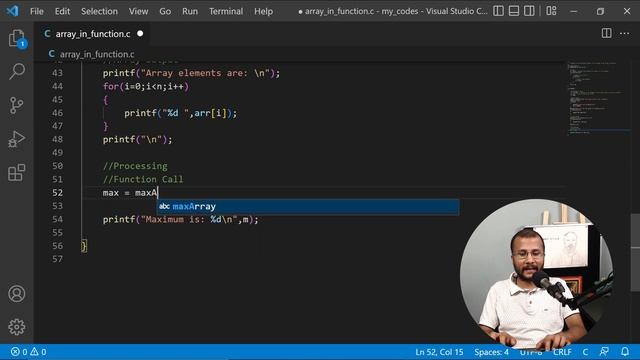The width and height of the screenshot is (640, 360).
Task: Open the Selection menu
Action: tap(99, 11)
